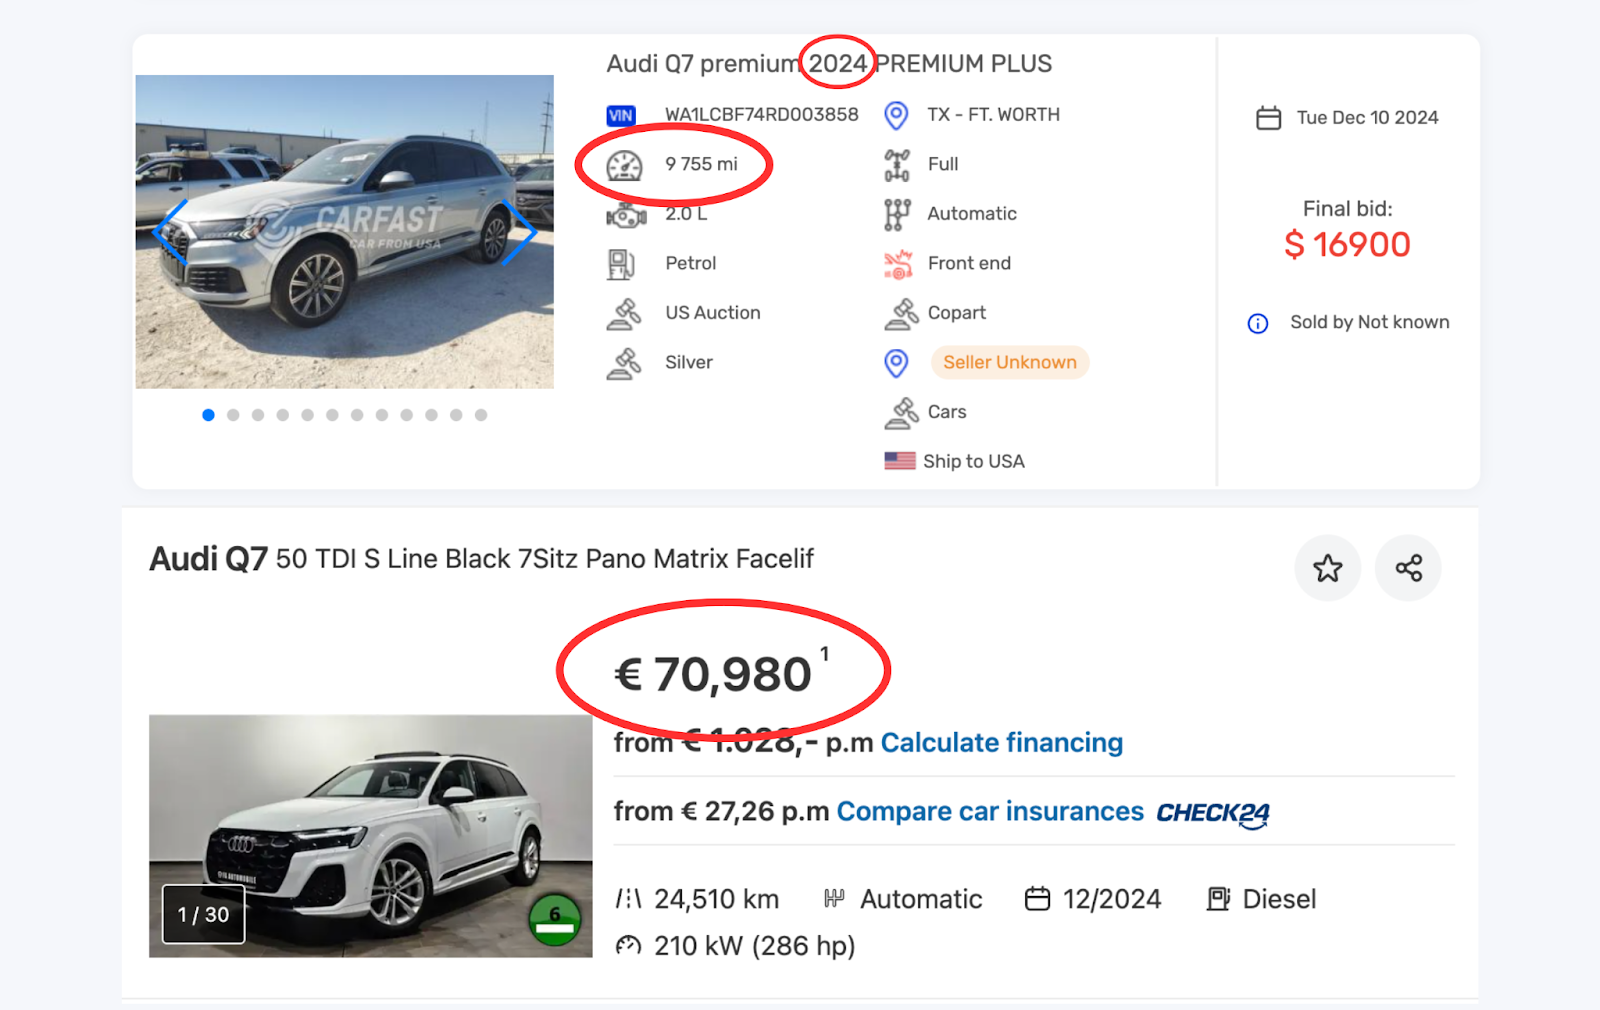Screen dimensions: 1600x1010
Task: Show the previous photo of the silver Audi
Action: point(171,232)
